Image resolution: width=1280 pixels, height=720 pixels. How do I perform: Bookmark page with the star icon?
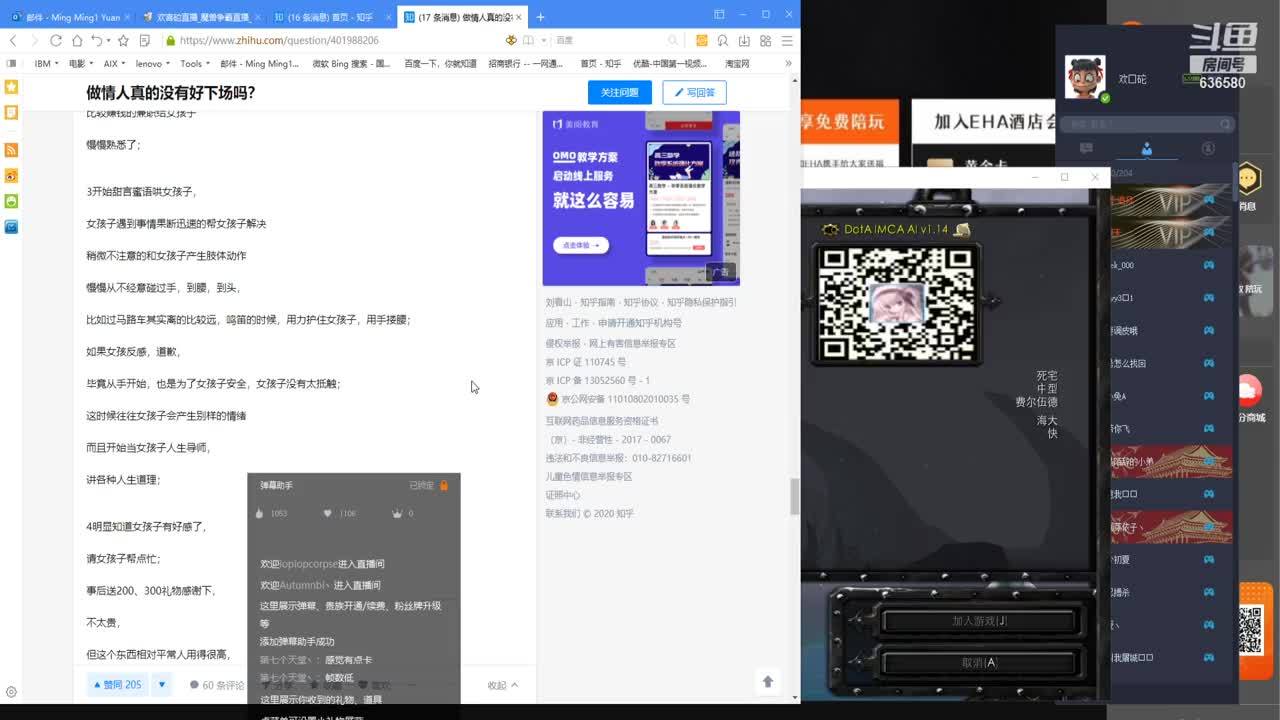(x=123, y=41)
